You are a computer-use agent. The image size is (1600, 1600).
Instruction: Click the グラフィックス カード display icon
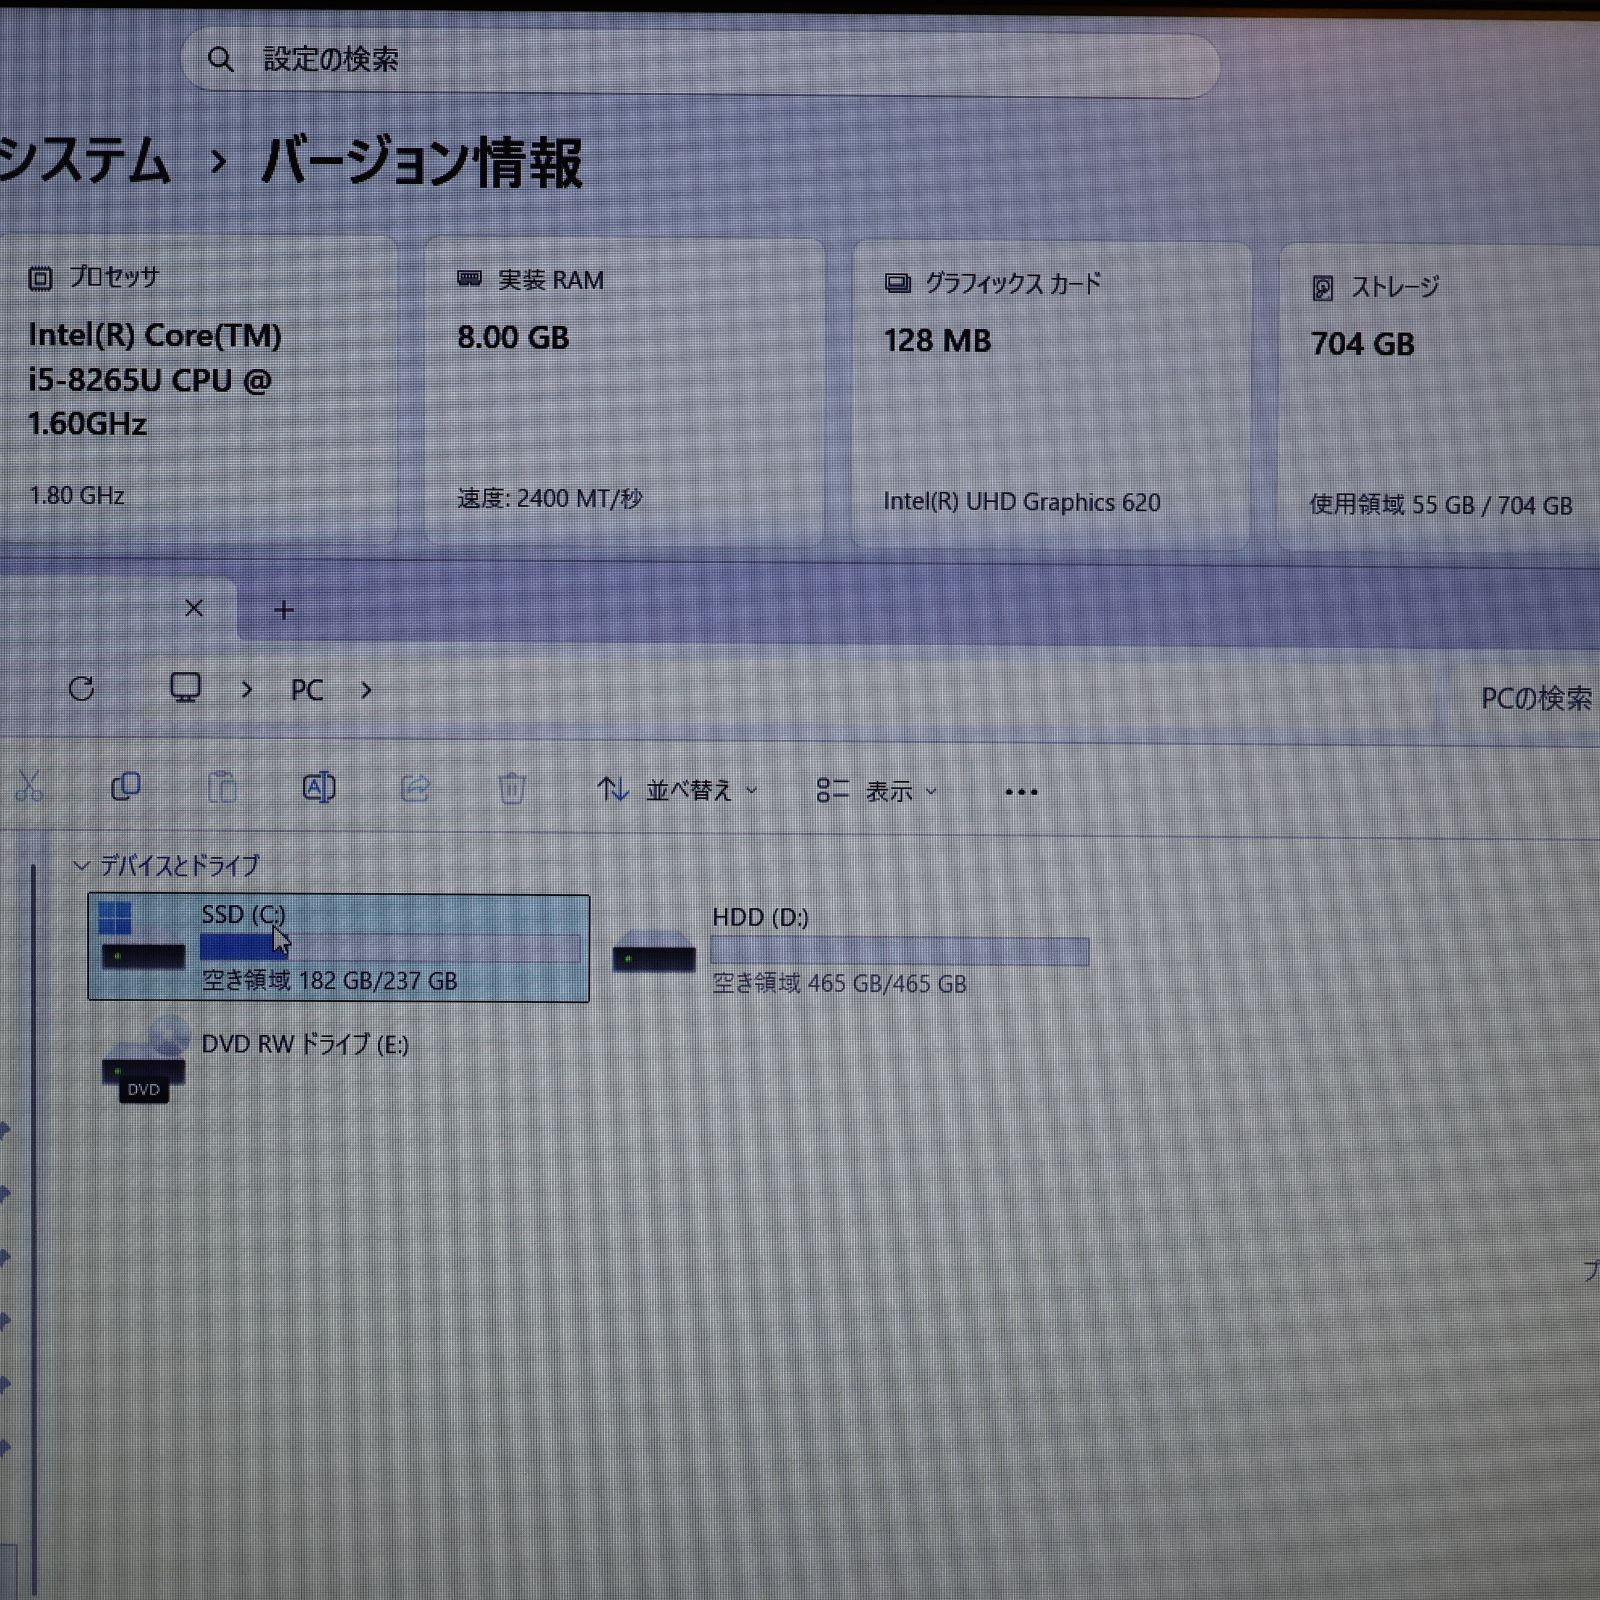point(897,284)
